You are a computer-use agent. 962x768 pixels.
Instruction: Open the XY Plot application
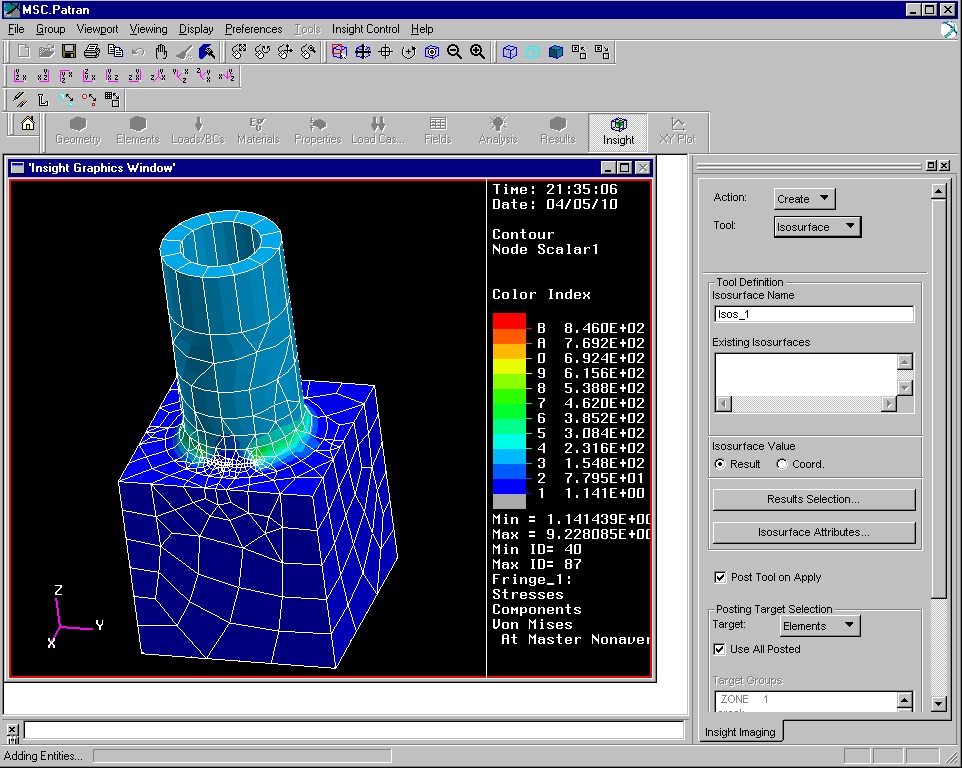click(x=678, y=131)
